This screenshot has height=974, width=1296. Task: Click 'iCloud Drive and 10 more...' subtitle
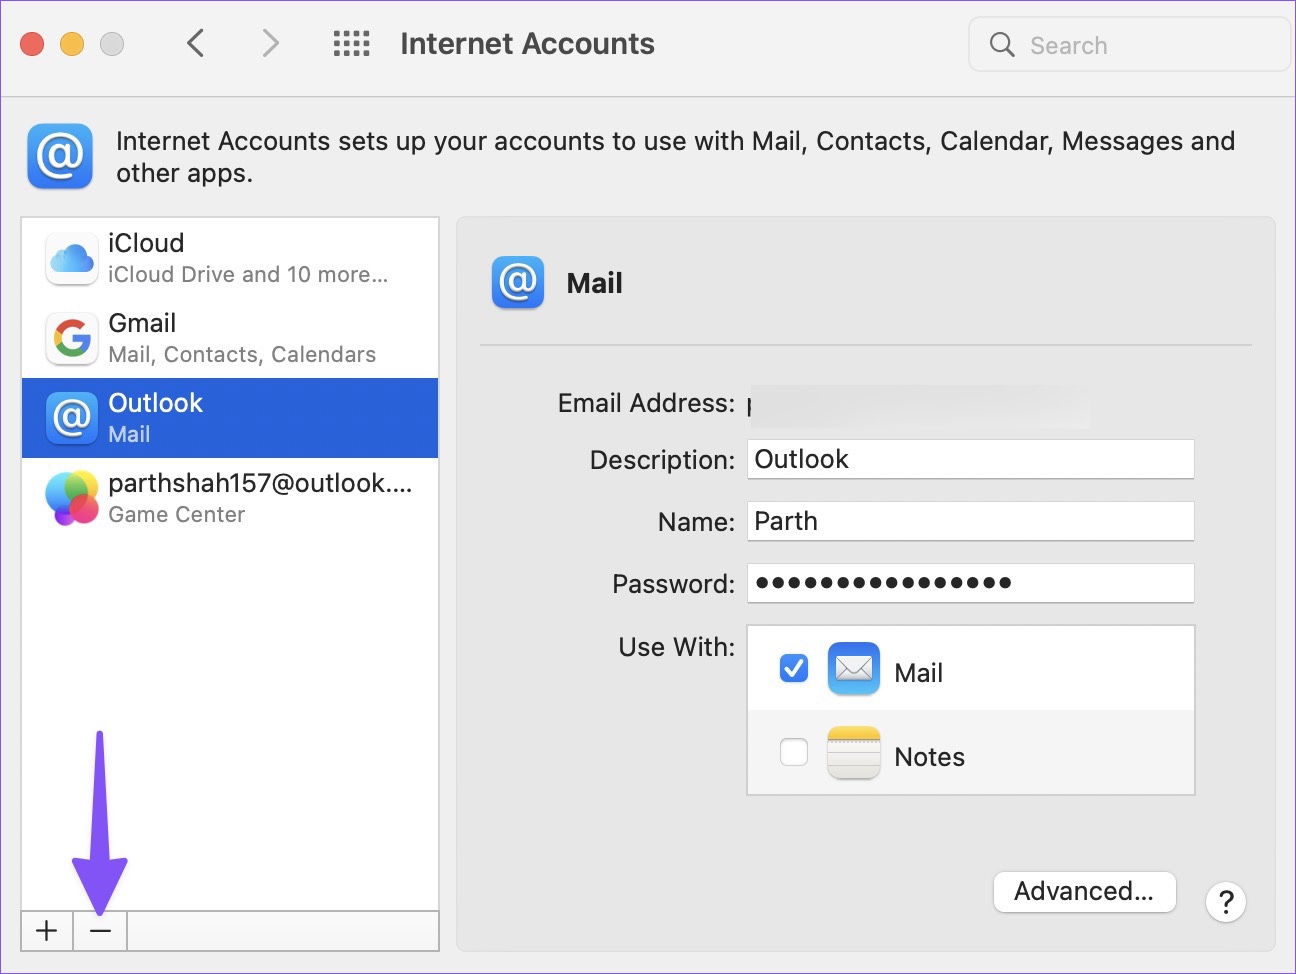pos(248,274)
